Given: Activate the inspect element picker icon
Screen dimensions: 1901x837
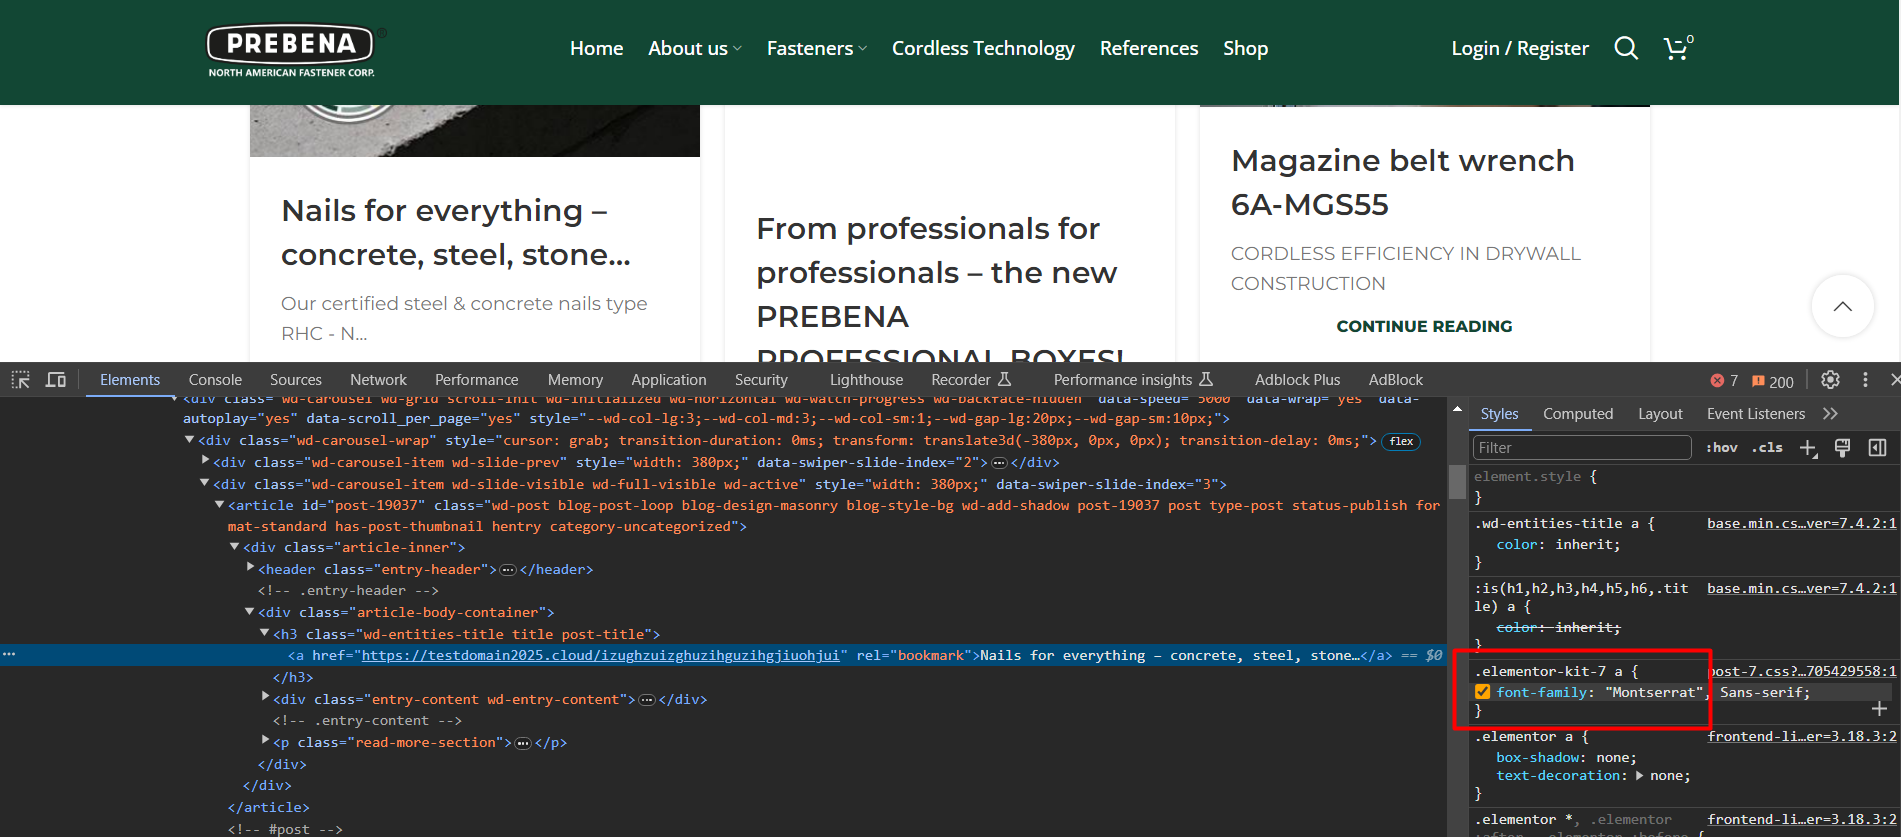Looking at the screenshot, I should click(20, 380).
